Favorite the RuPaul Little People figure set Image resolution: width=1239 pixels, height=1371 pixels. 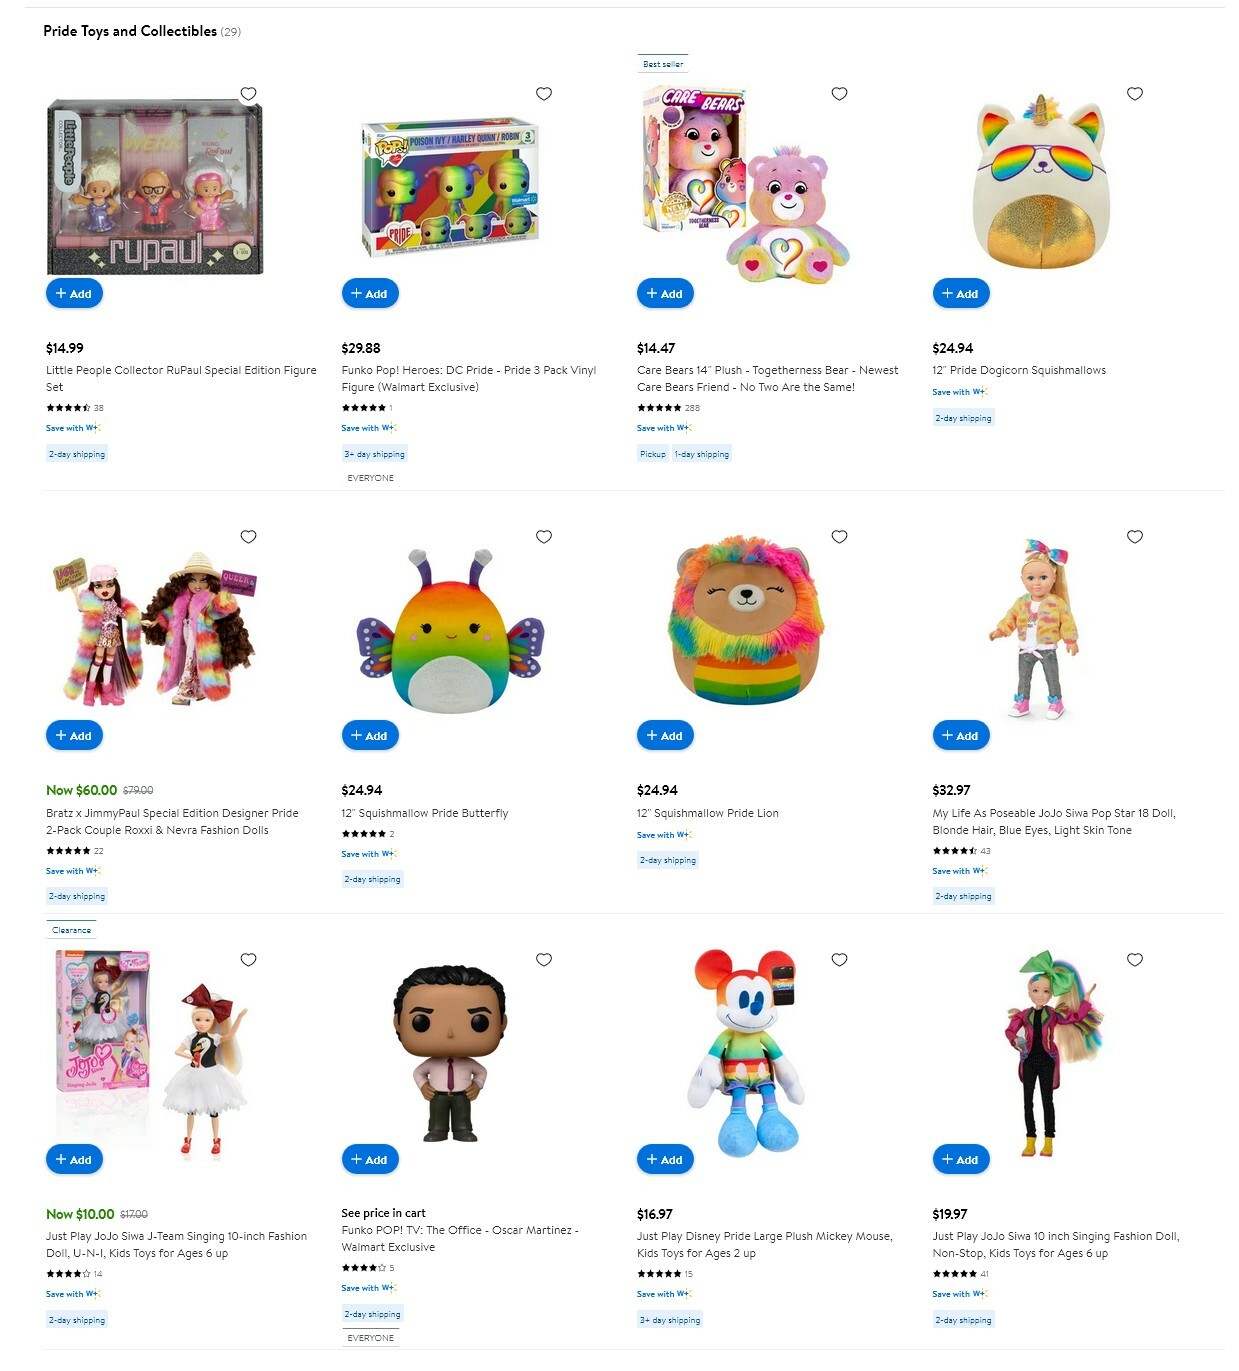pyautogui.click(x=248, y=94)
